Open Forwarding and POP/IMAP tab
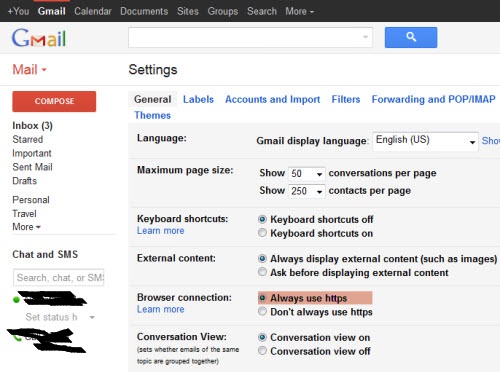This screenshot has width=500, height=372. (x=433, y=99)
